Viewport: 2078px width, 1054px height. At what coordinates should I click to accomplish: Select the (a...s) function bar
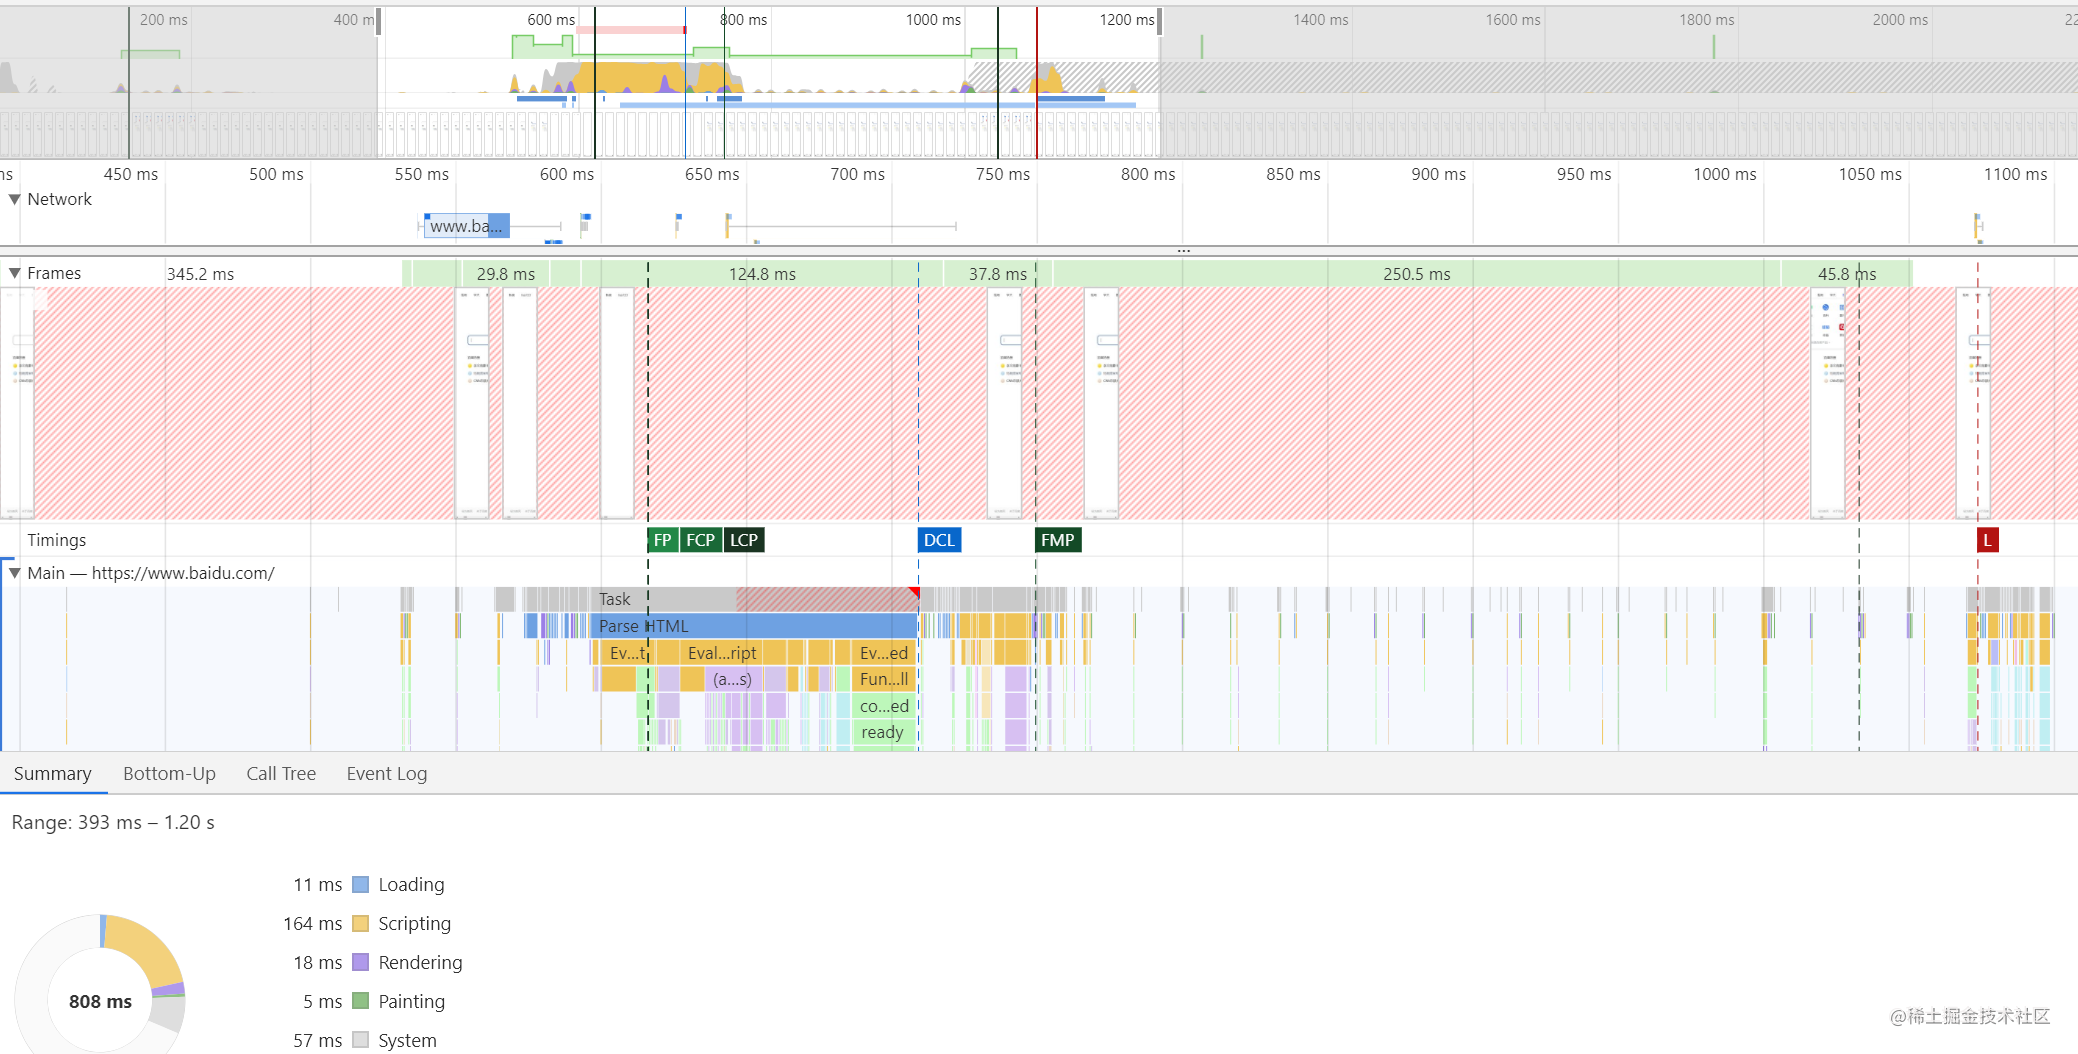coord(732,679)
